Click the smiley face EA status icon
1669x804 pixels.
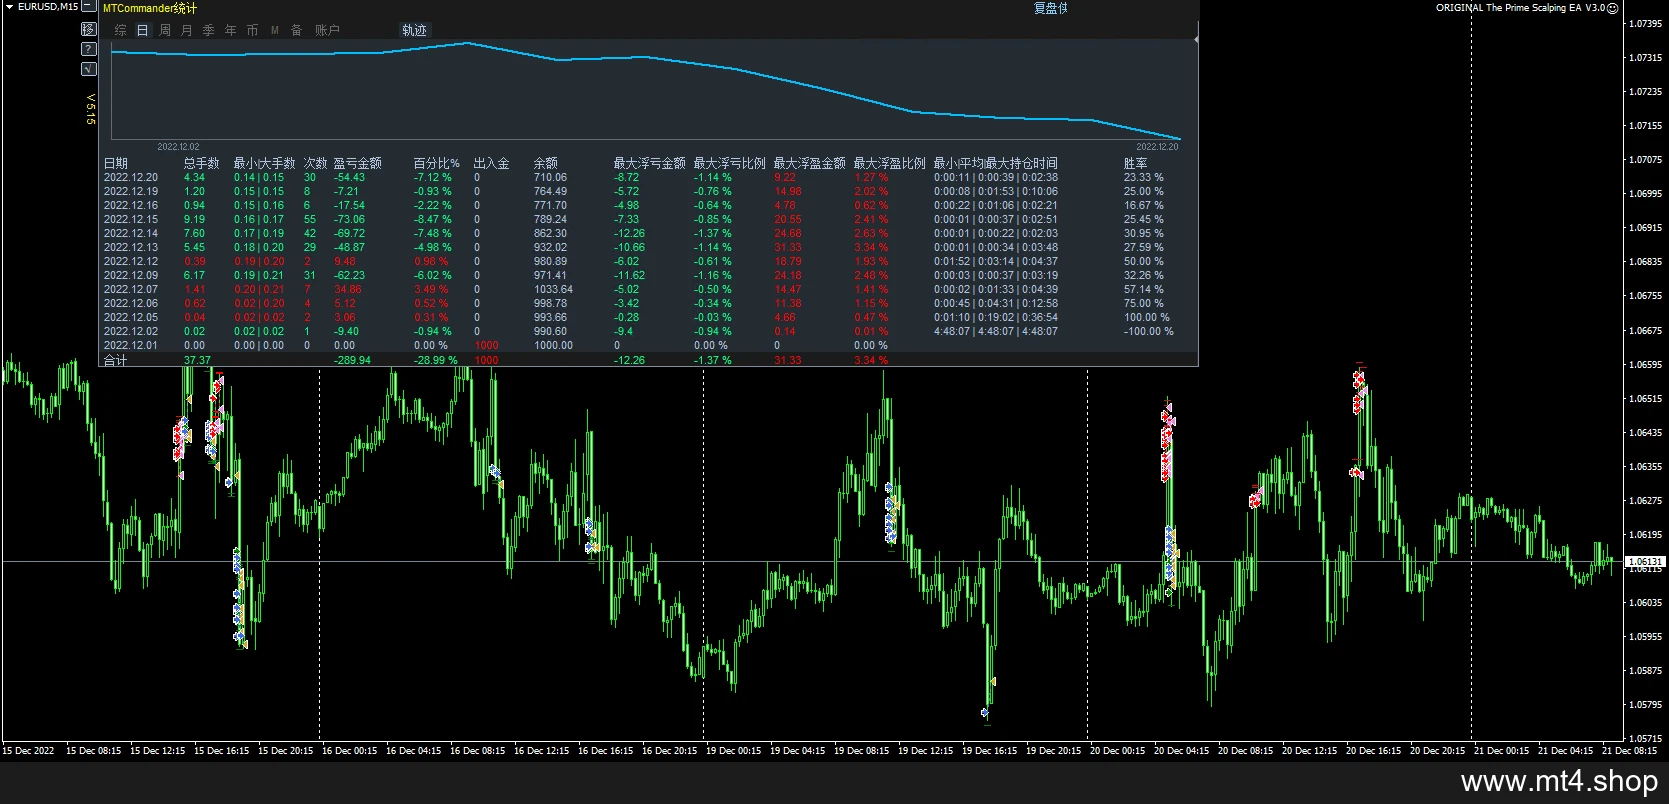[x=1613, y=8]
